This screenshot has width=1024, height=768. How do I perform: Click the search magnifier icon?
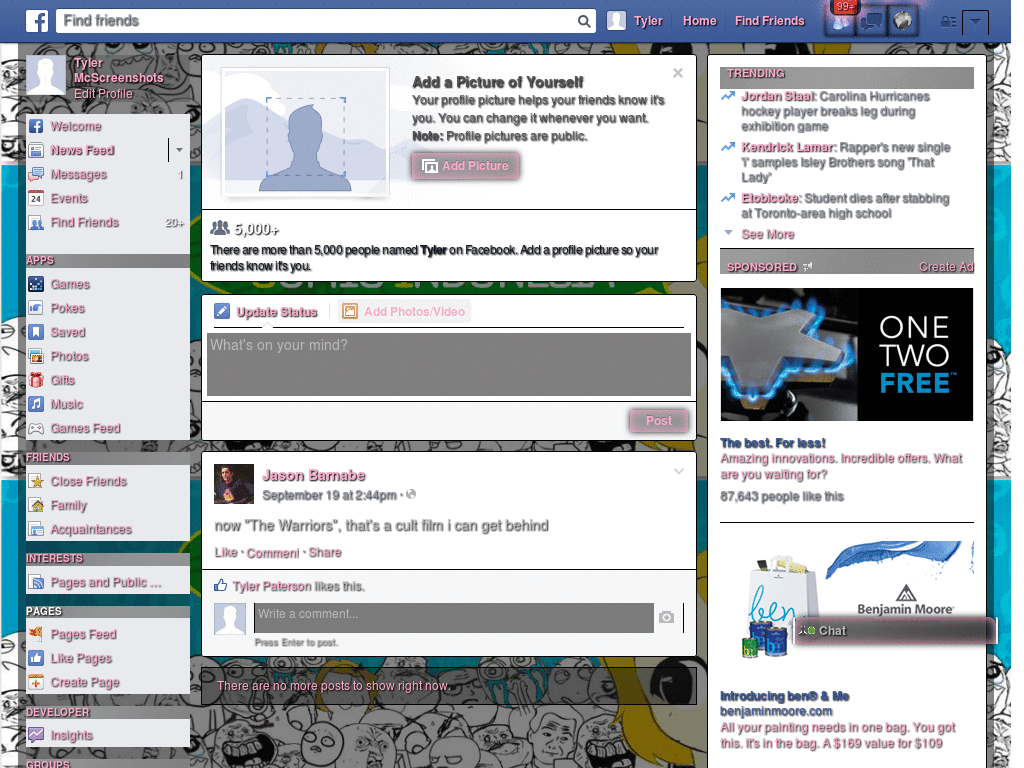click(584, 21)
